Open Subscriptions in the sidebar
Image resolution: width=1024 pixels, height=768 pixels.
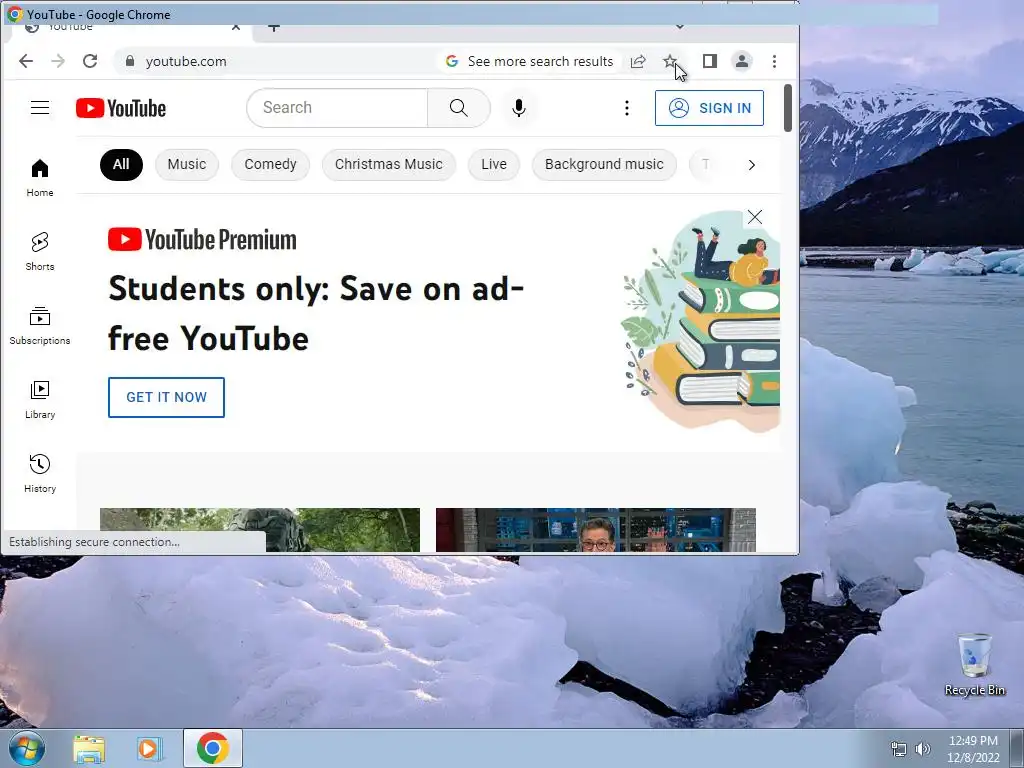click(40, 325)
